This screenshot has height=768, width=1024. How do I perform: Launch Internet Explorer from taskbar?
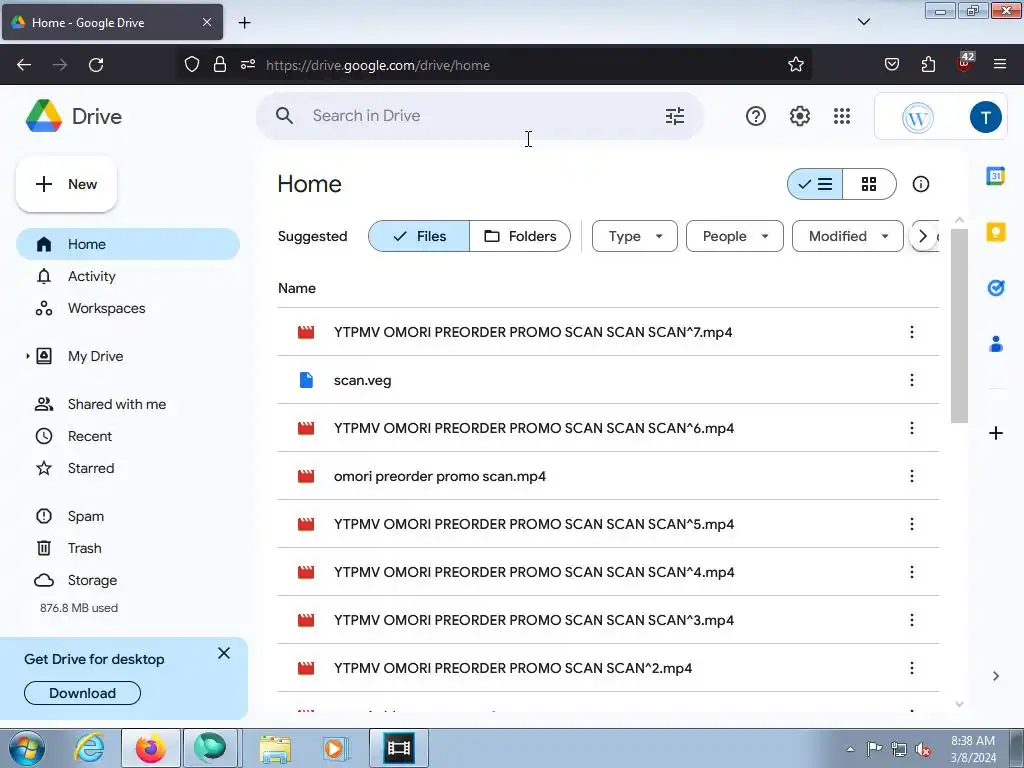pos(89,748)
